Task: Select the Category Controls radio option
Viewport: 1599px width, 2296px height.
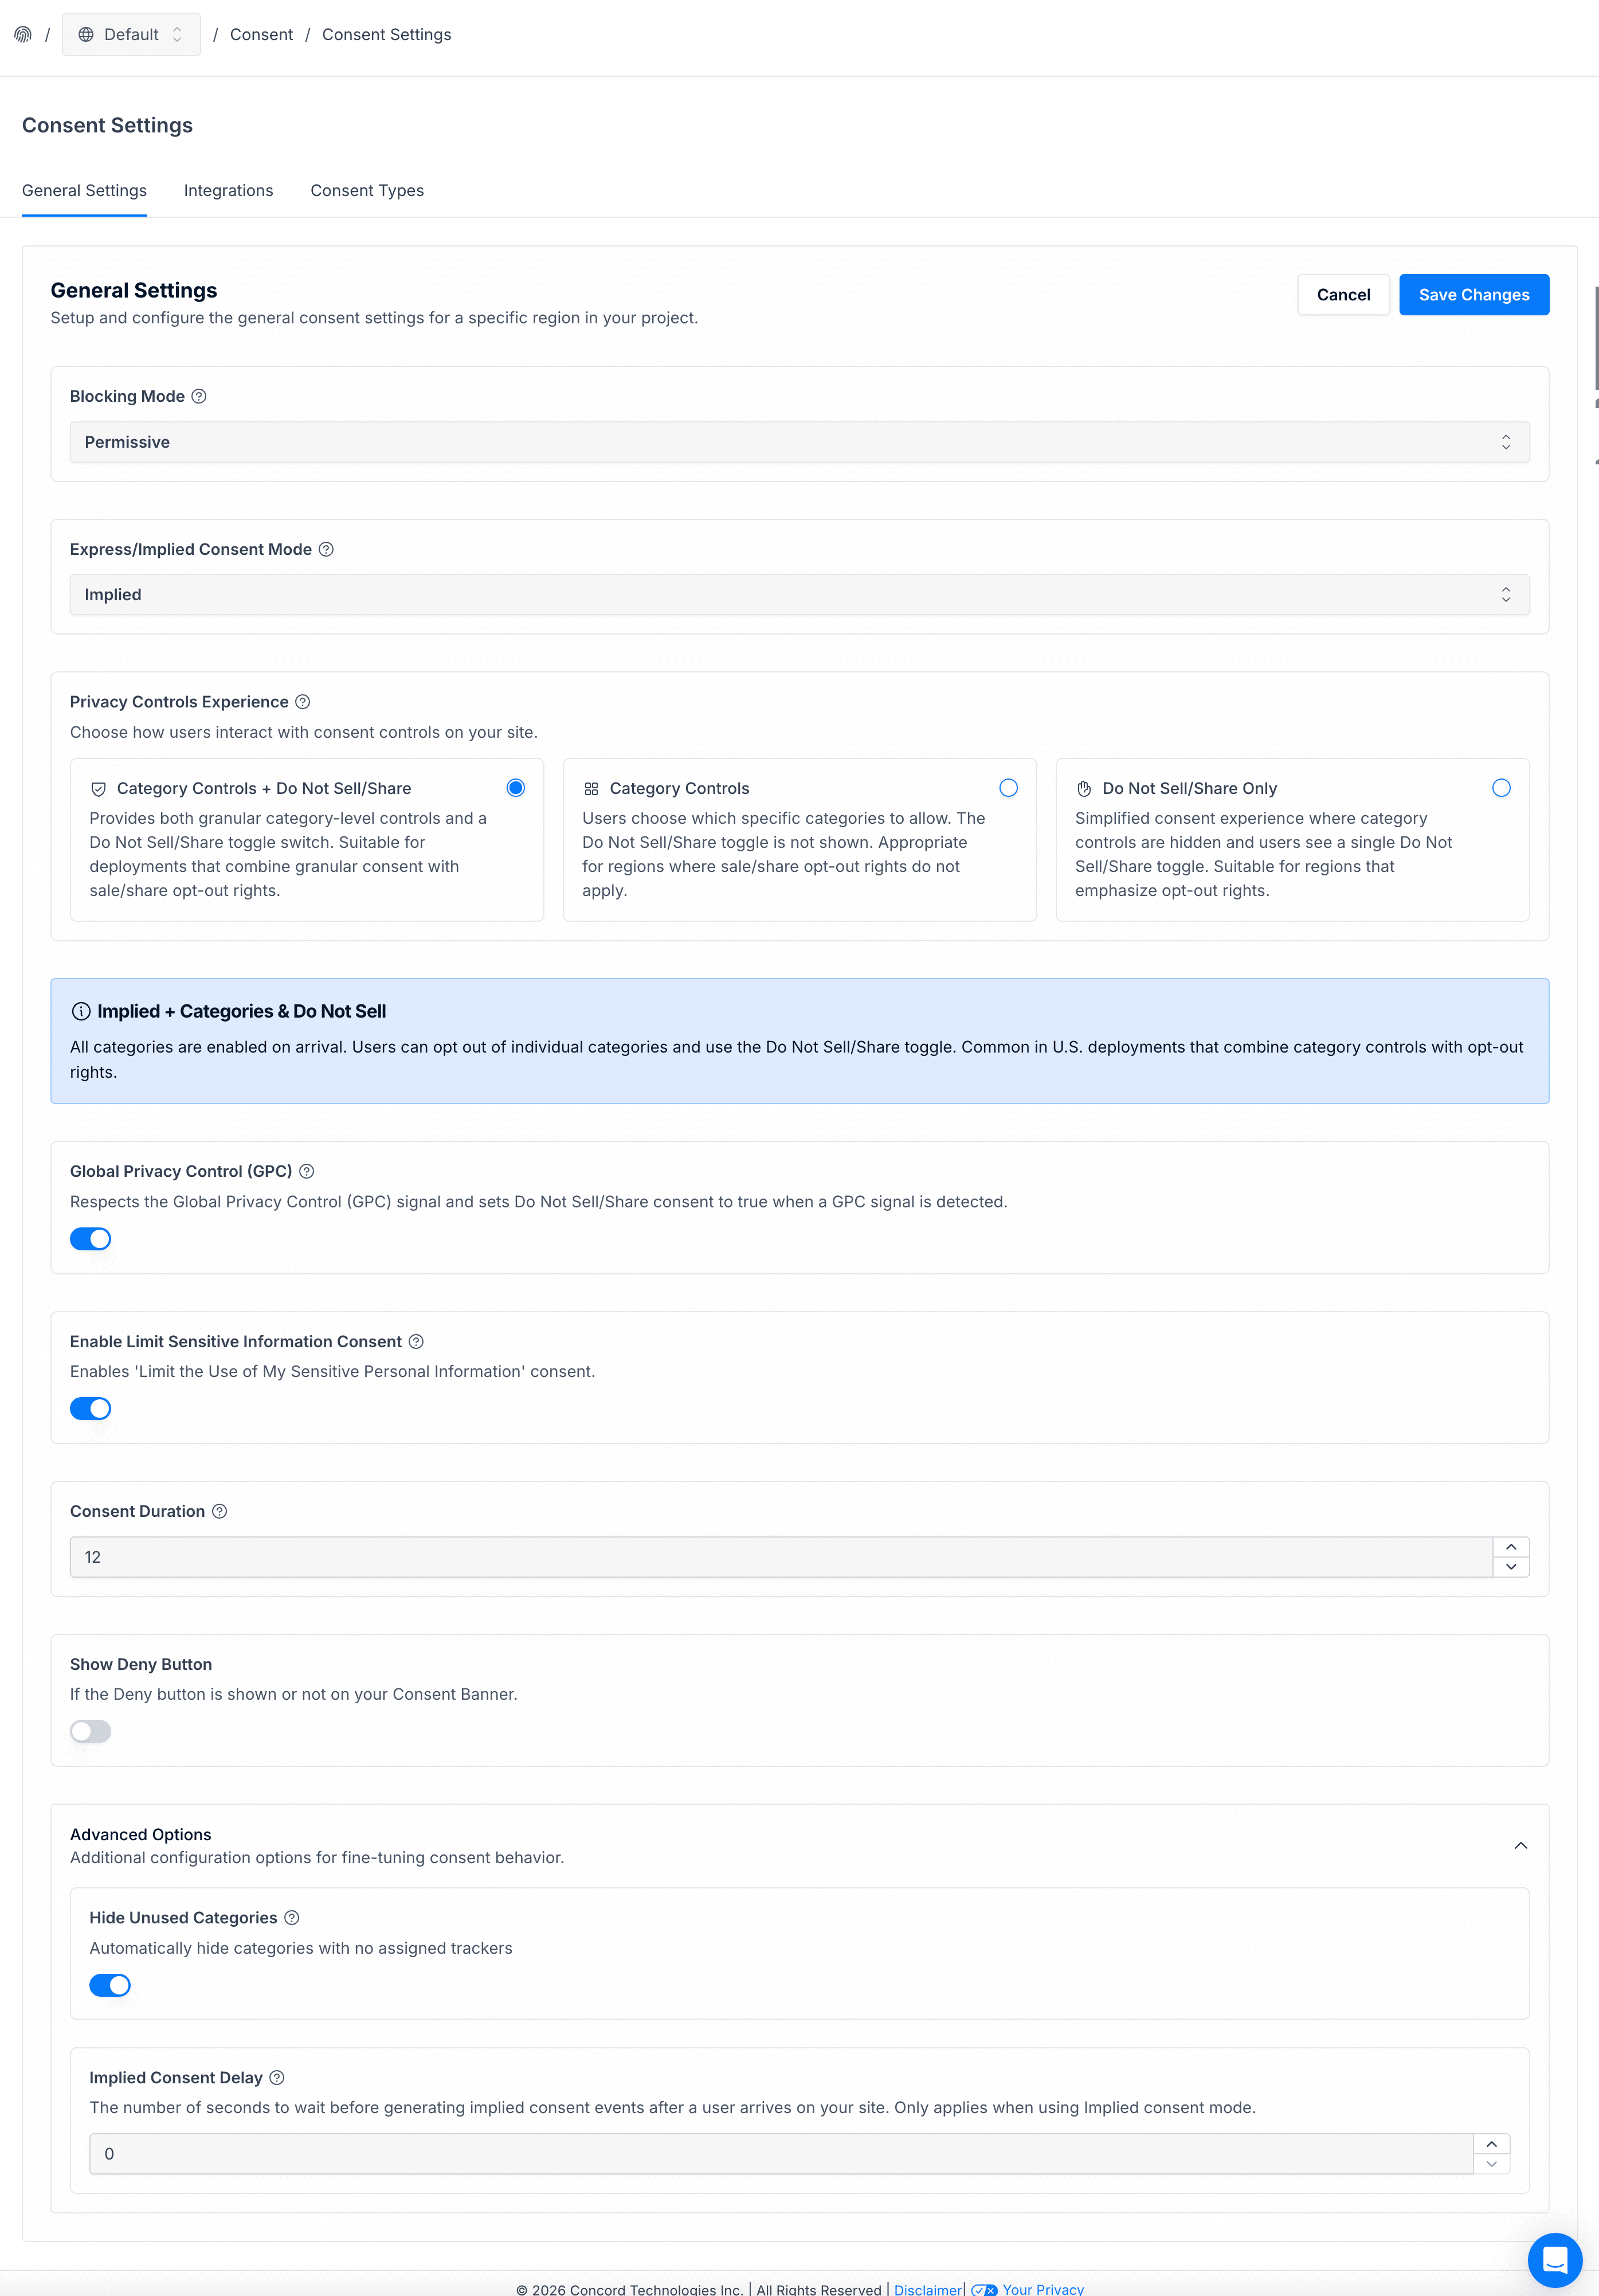Action: tap(1008, 788)
